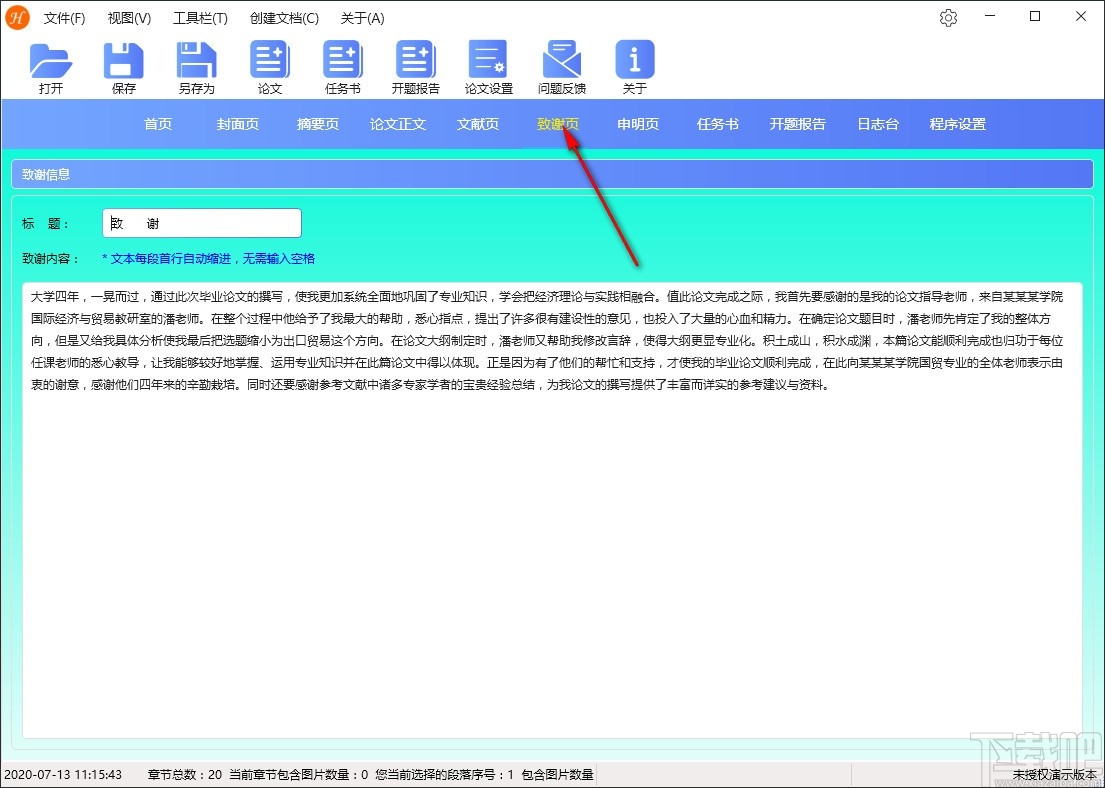The width and height of the screenshot is (1105, 788).
Task: Open the 创建文档(C) menu
Action: pos(283,17)
